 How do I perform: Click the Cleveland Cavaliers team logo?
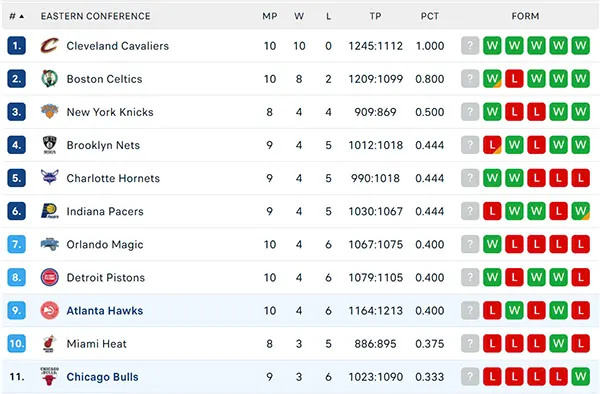[50, 46]
